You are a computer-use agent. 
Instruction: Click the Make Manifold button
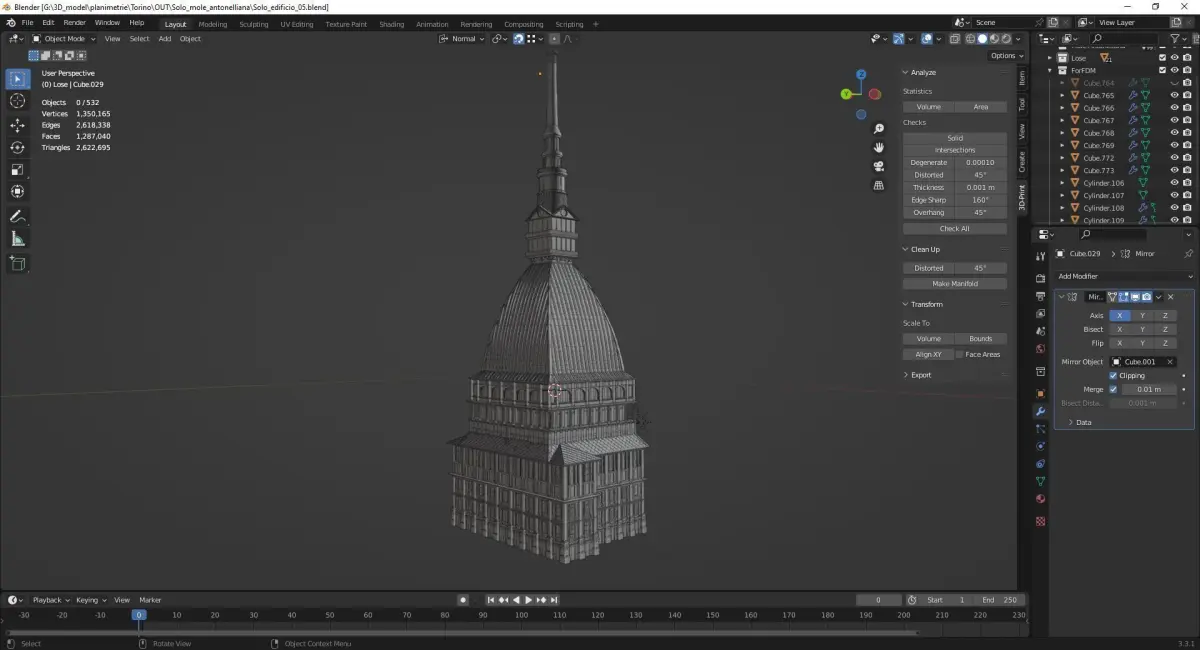click(954, 283)
